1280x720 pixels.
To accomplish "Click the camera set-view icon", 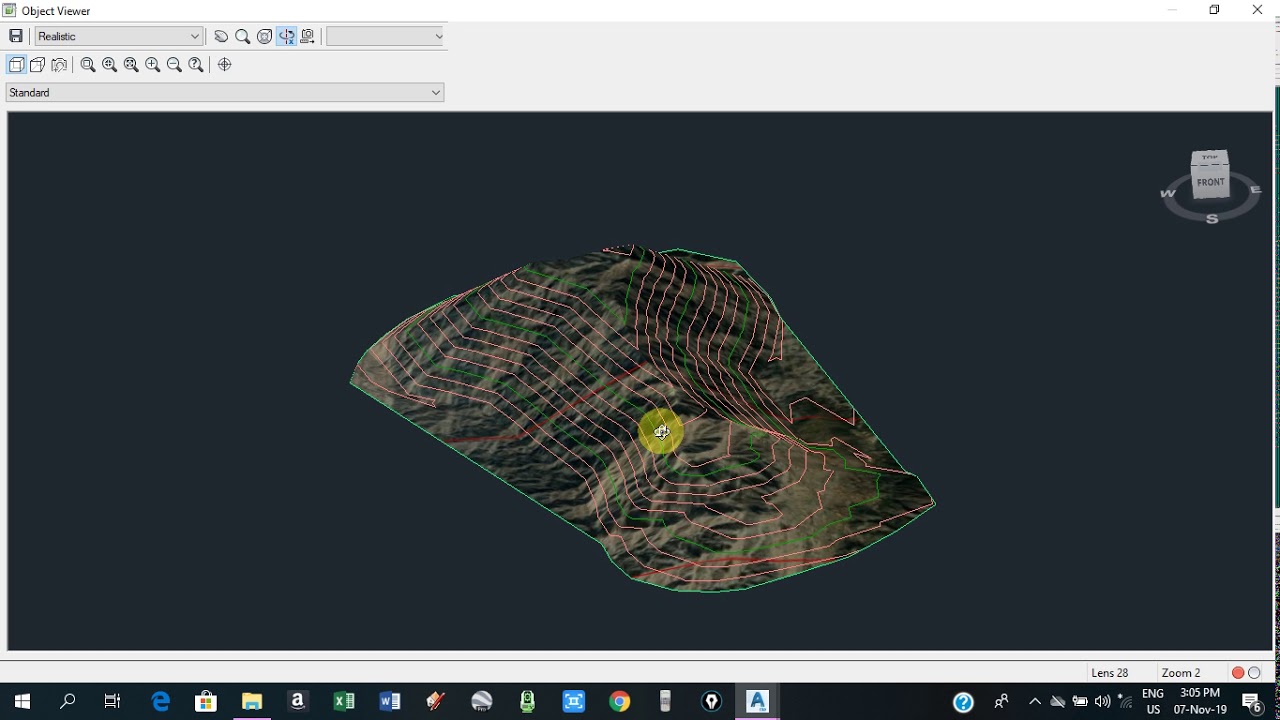I will tap(308, 36).
